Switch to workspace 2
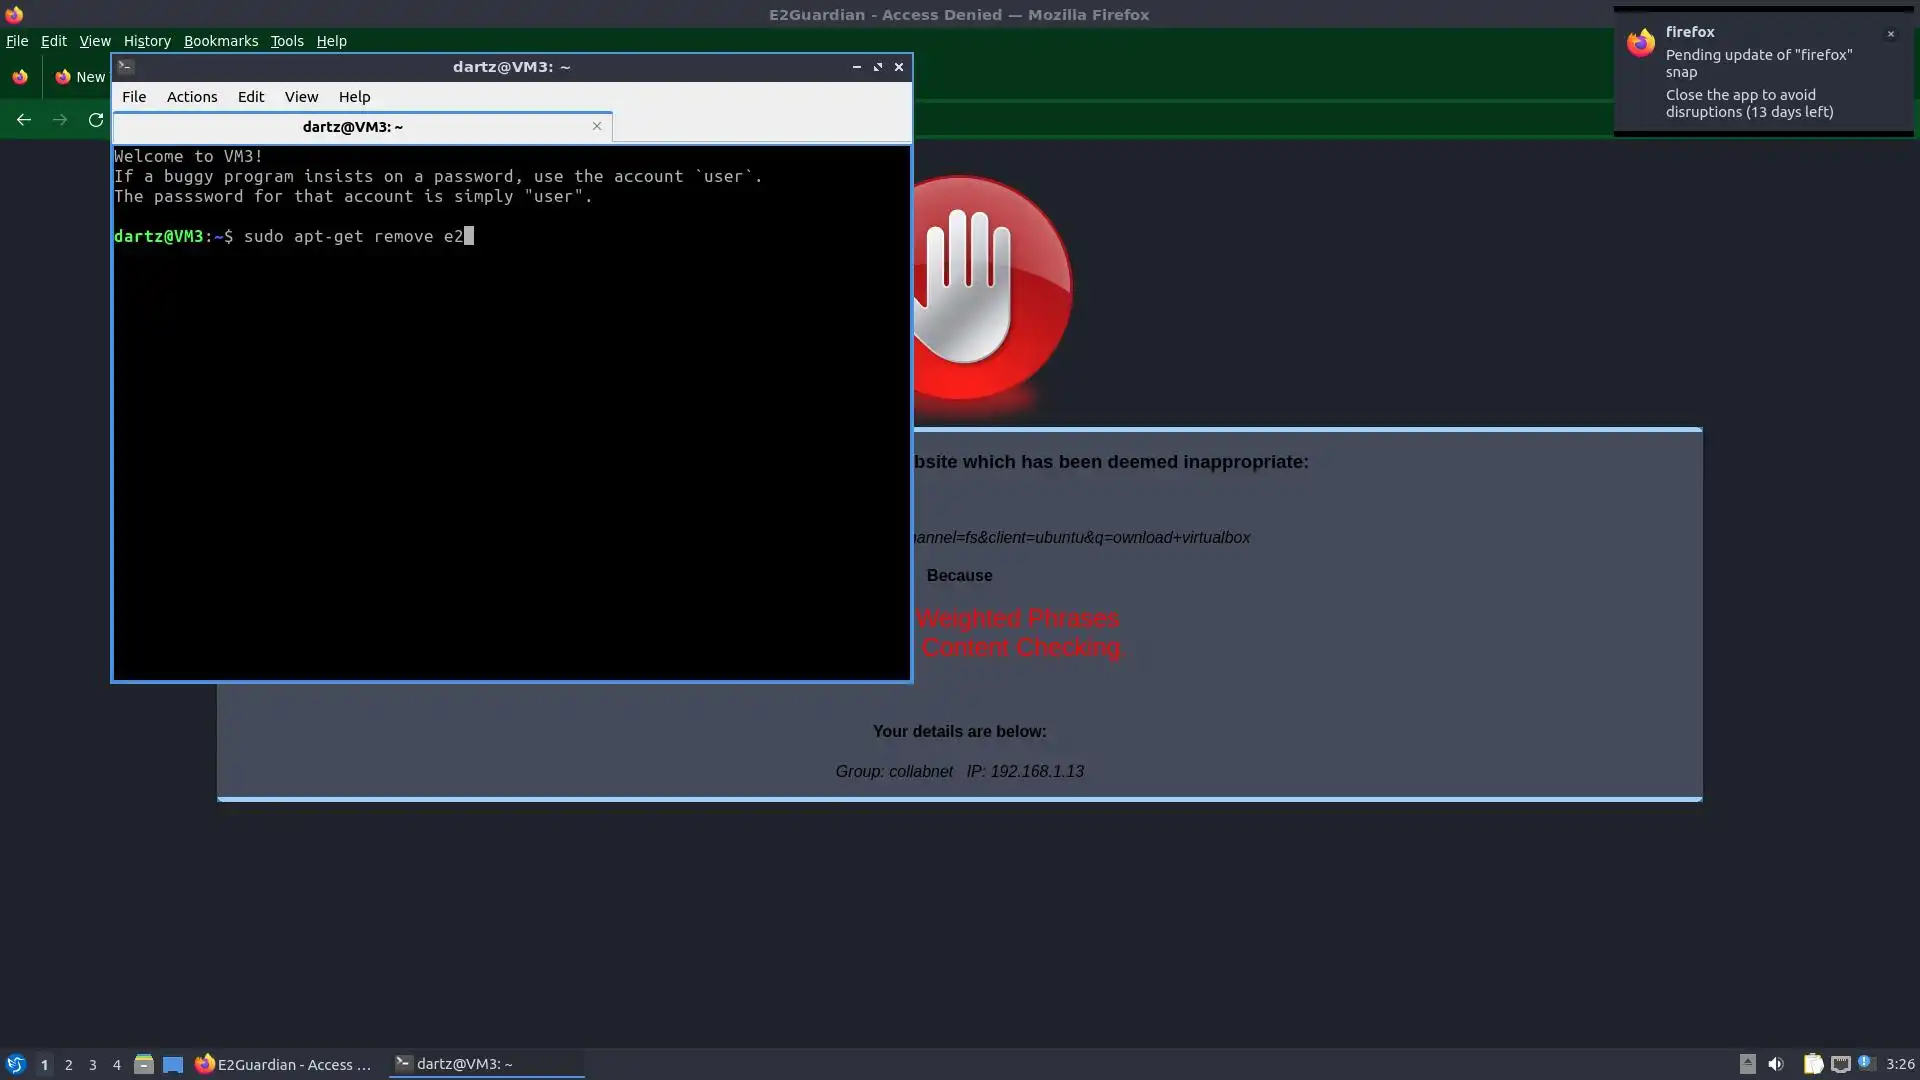The image size is (1920, 1080). click(68, 1065)
